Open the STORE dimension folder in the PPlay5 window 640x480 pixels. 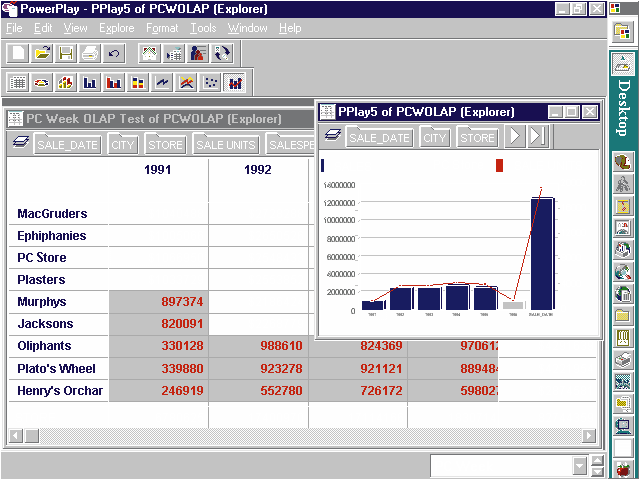[478, 137]
